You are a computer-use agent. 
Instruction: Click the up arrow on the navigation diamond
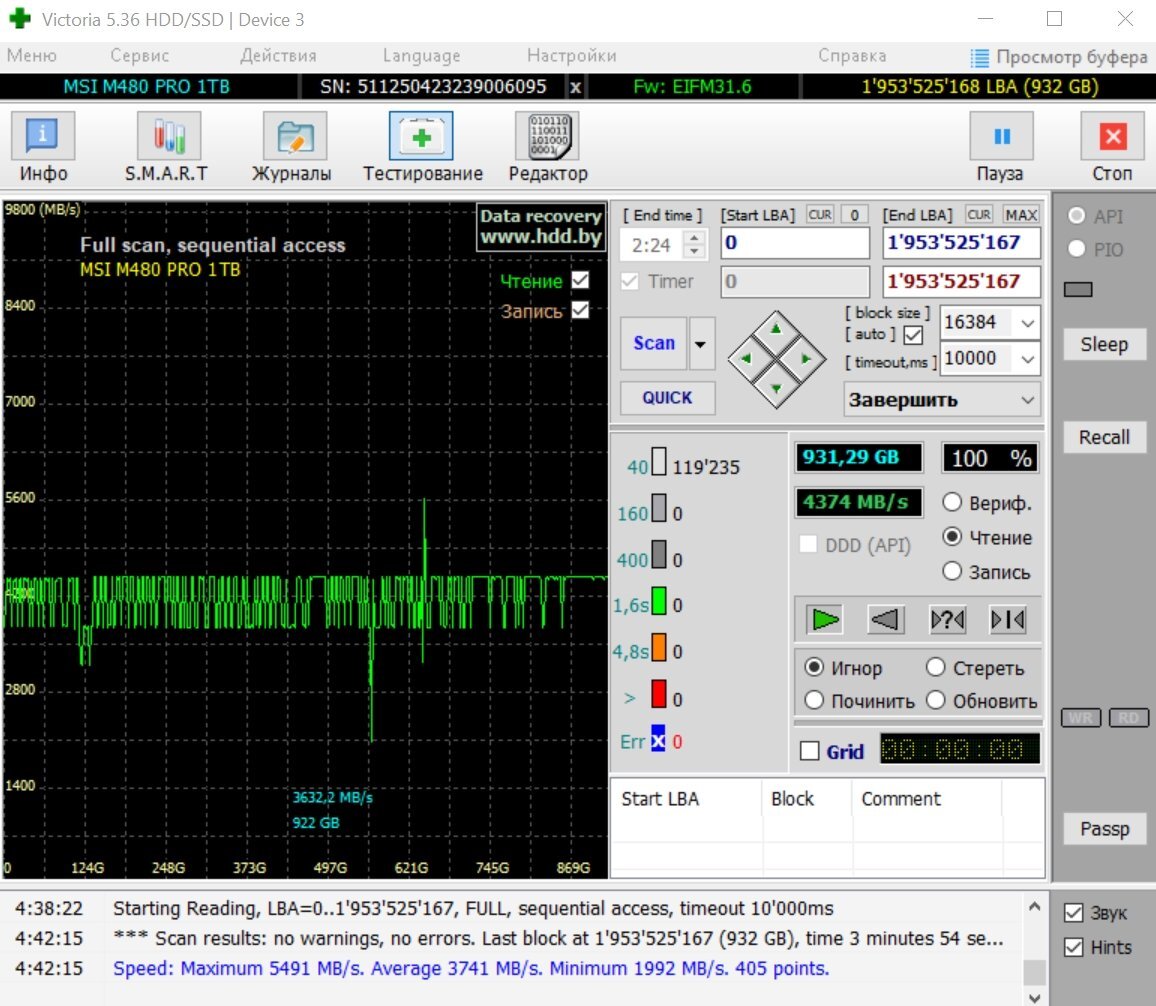pyautogui.click(x=775, y=329)
